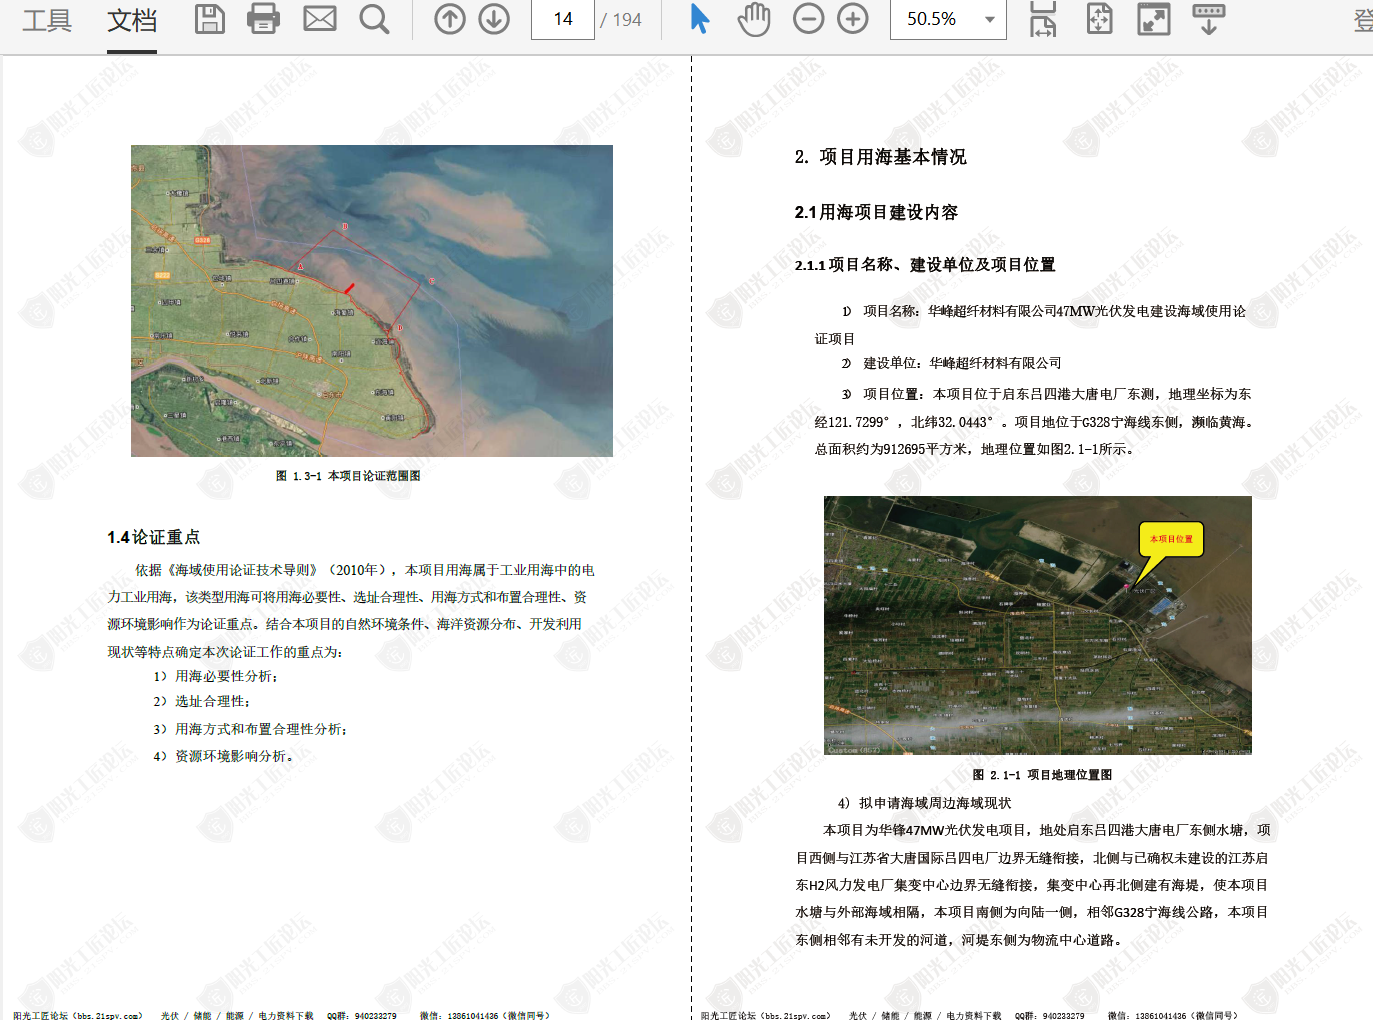Click the save floppy disk icon

(x=210, y=19)
